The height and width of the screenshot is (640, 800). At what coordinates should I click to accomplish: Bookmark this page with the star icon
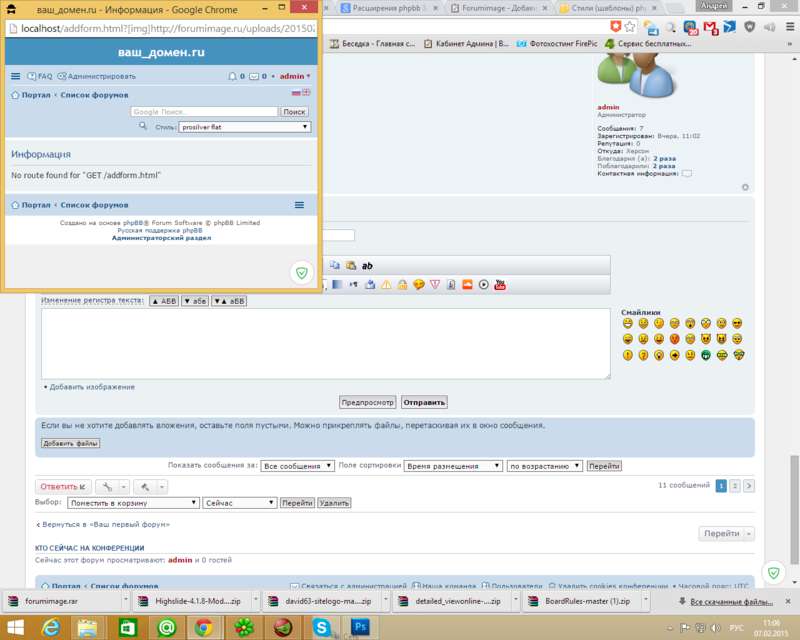tap(631, 27)
